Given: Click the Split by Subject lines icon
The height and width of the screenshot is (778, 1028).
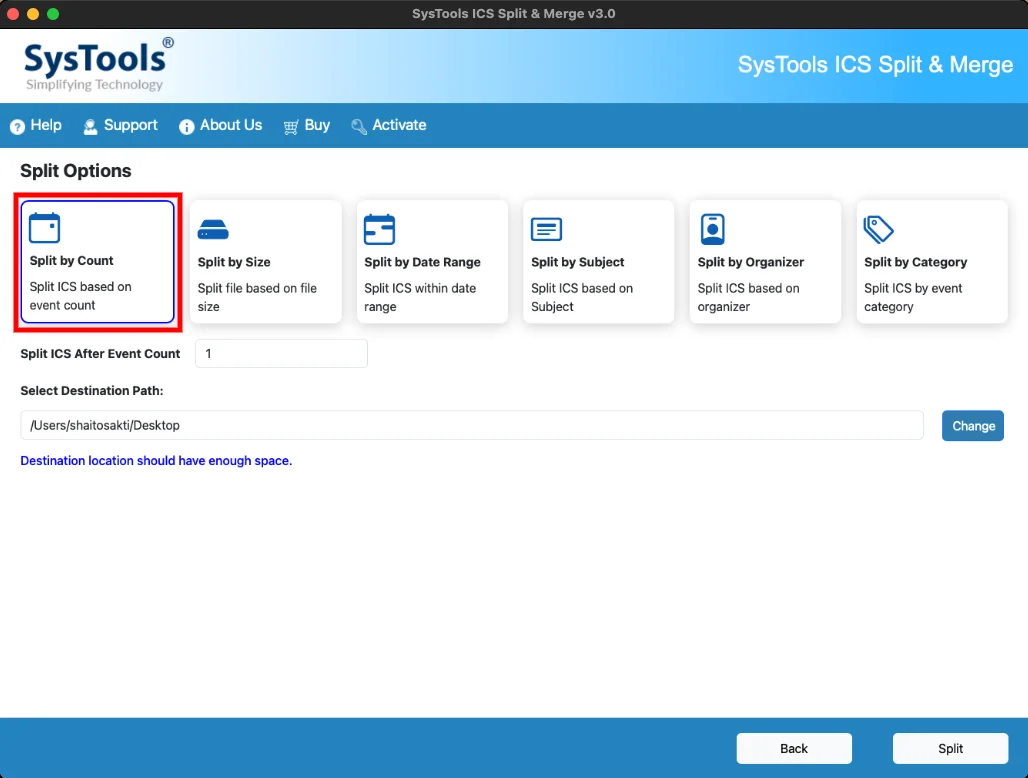Looking at the screenshot, I should [546, 229].
